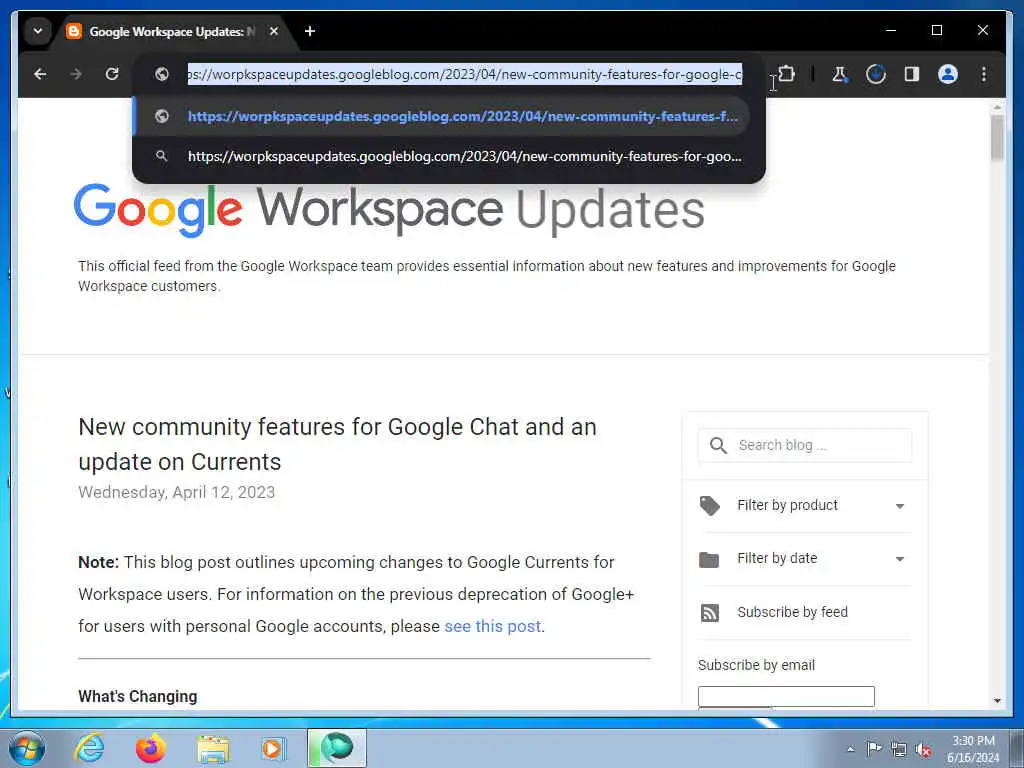Click the date 'Wednesday, April 12, 2023'
1024x768 pixels.
coord(176,492)
